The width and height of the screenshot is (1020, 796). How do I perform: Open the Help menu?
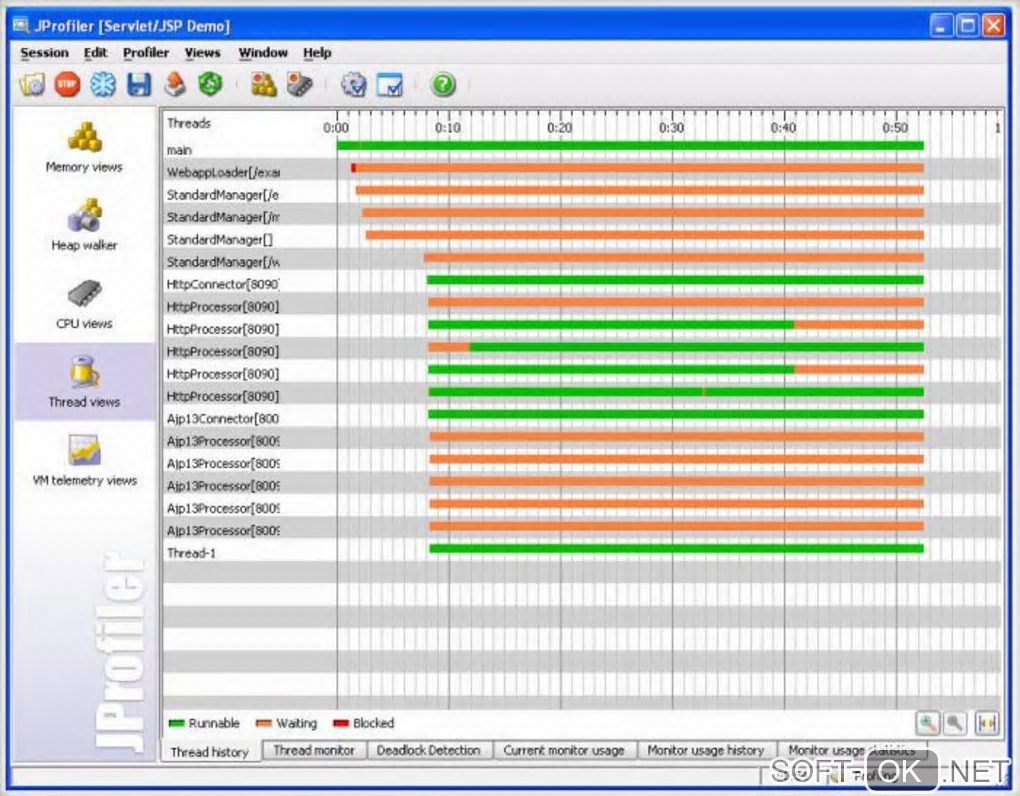(x=317, y=53)
